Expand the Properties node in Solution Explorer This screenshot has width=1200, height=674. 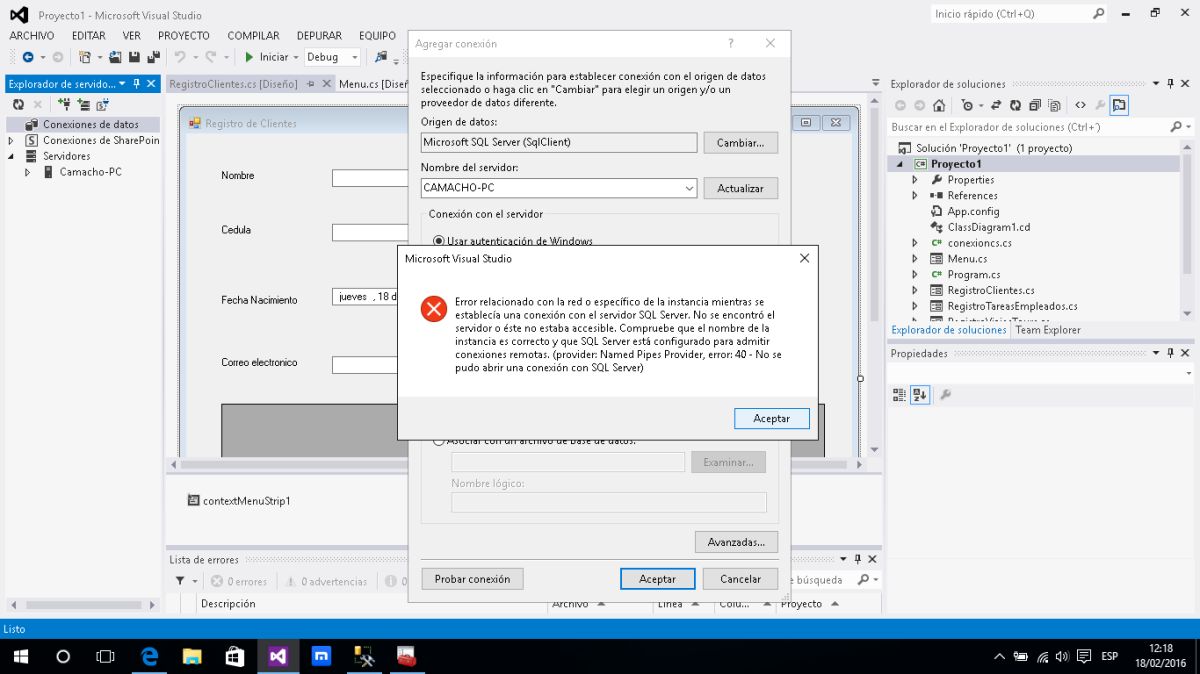pos(914,180)
